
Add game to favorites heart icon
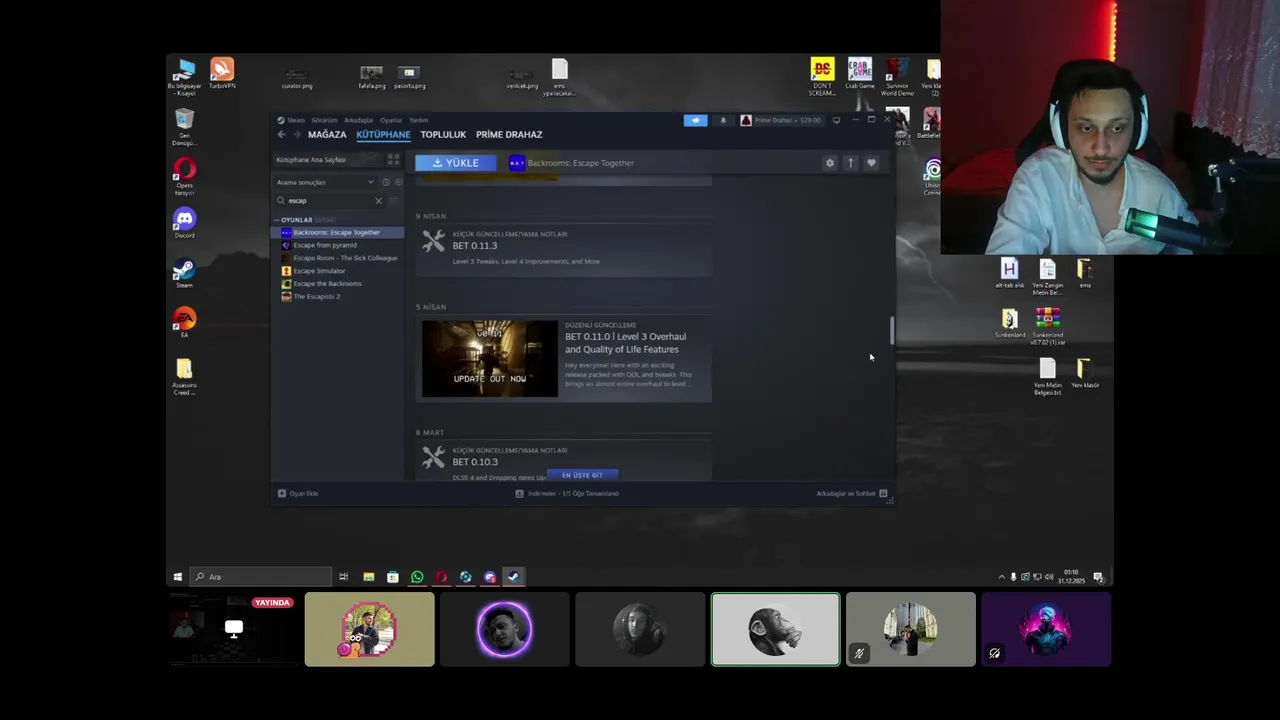[x=871, y=163]
